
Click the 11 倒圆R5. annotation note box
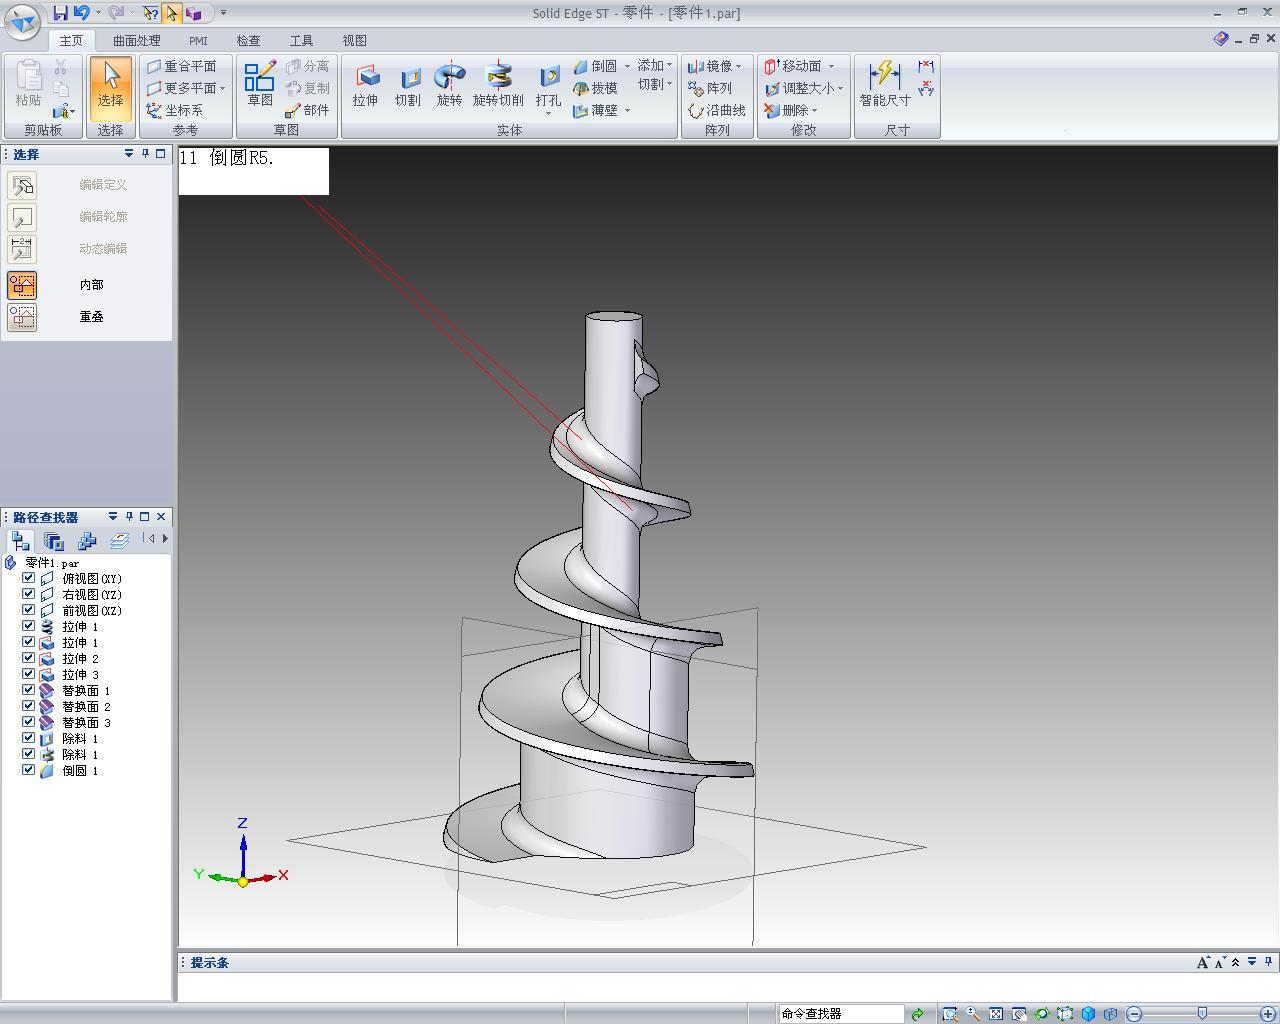[254, 171]
